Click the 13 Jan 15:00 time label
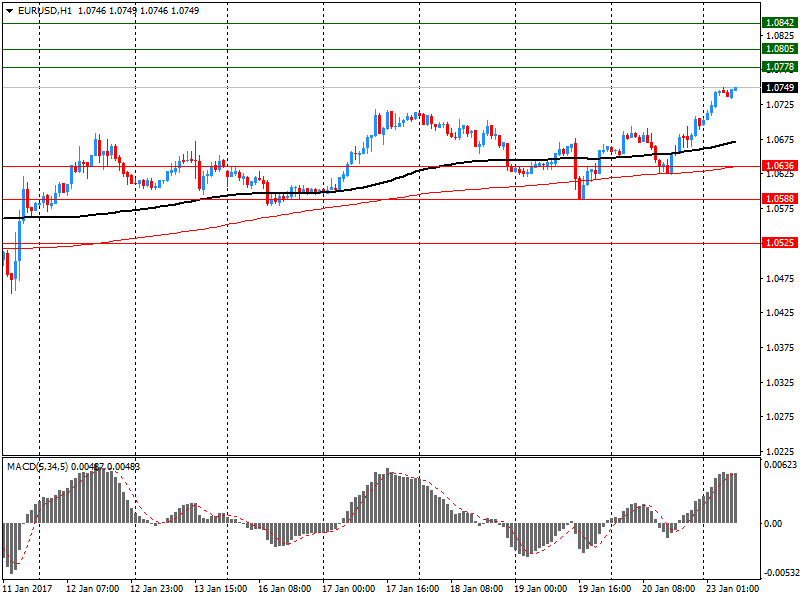The width and height of the screenshot is (800, 600). 220,589
